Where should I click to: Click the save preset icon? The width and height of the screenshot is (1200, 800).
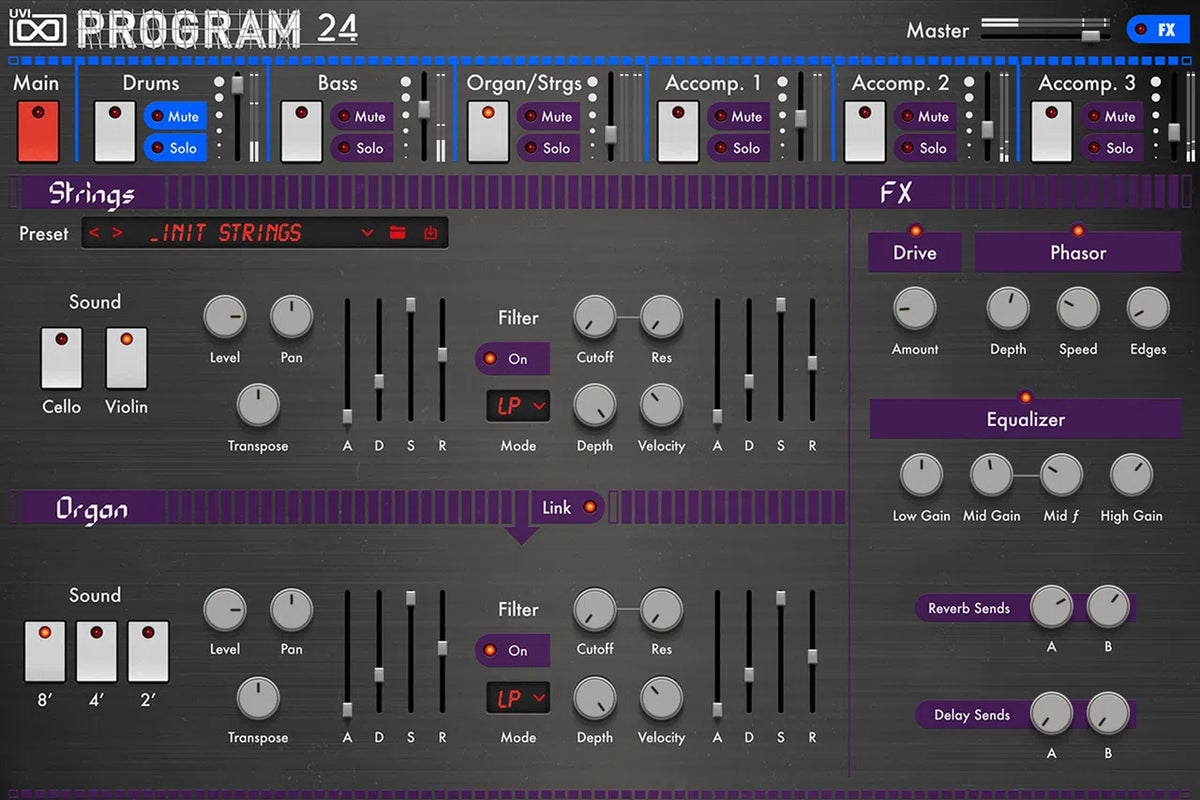pos(430,233)
